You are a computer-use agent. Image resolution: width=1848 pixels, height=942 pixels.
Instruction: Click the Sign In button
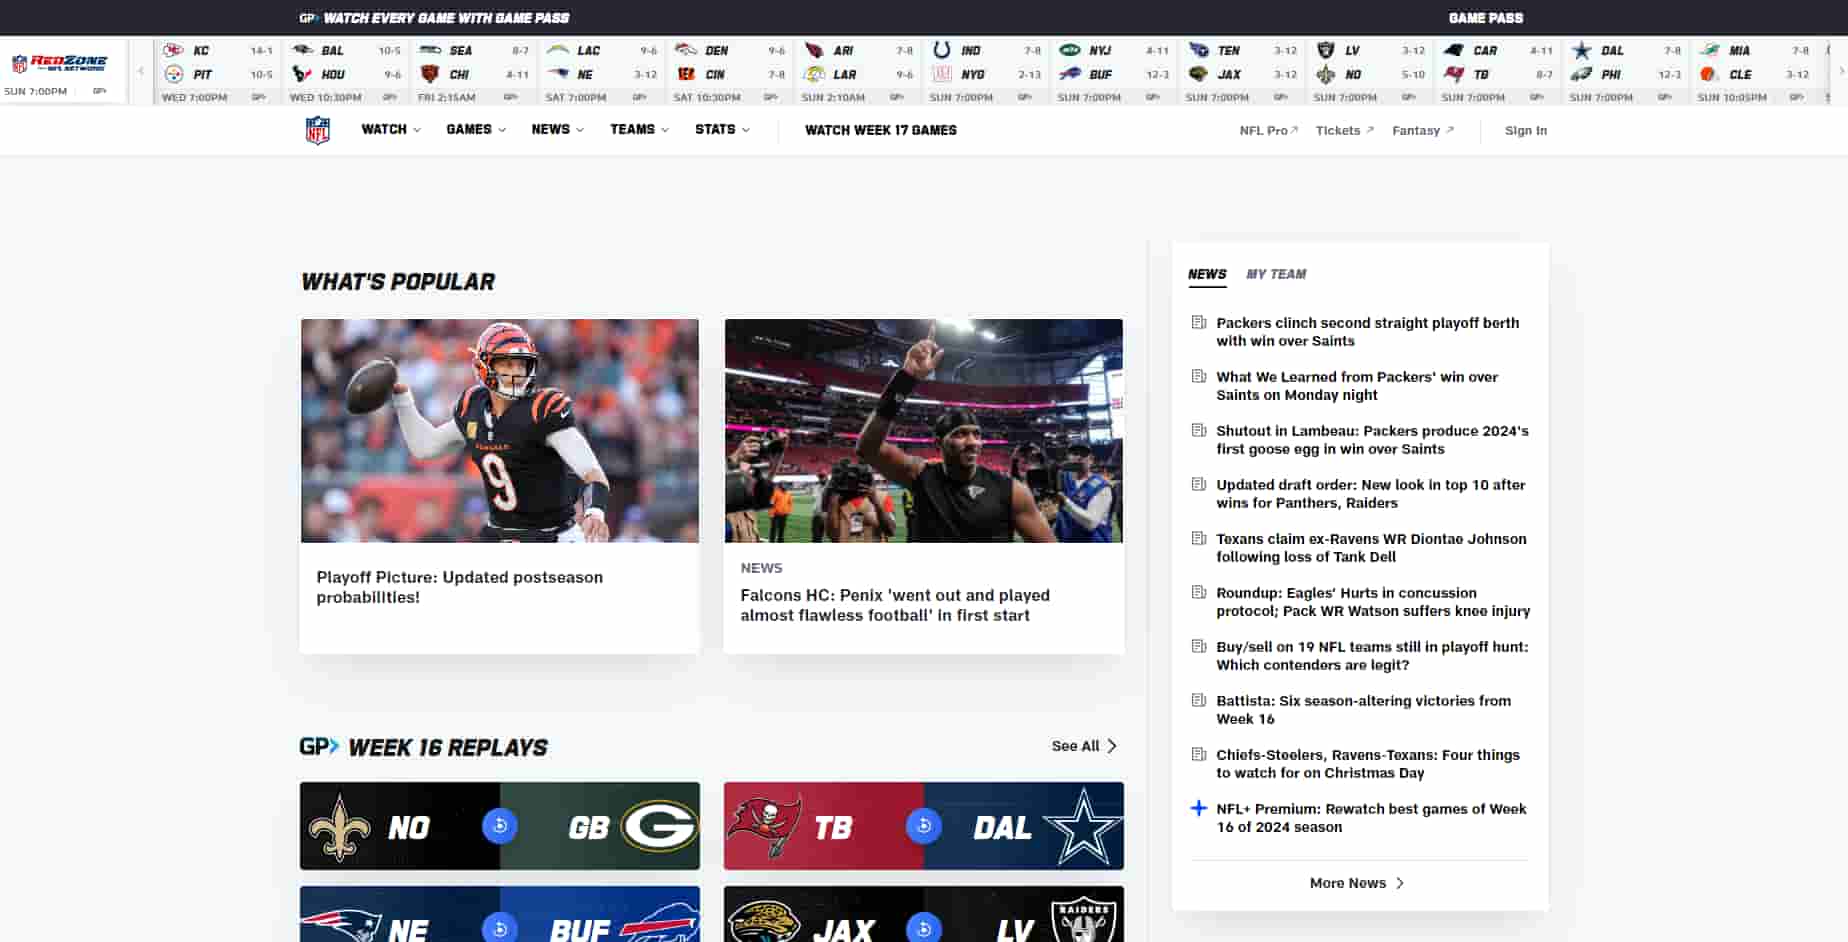(1525, 130)
